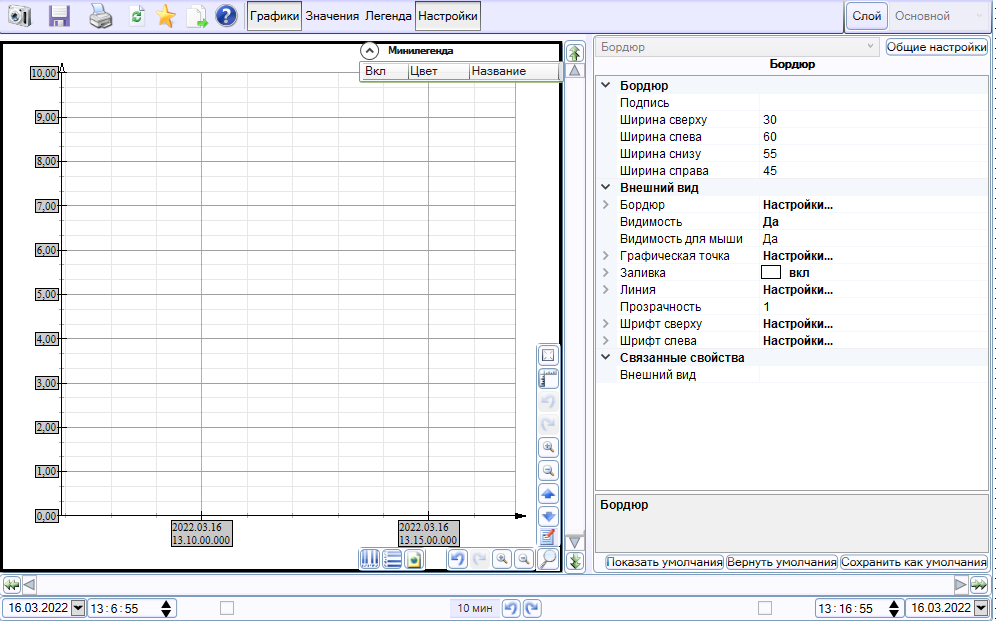998x621 pixels.
Task: Open the start date 16.03.2022 calendar dropdown
Action: pyautogui.click(x=78, y=608)
